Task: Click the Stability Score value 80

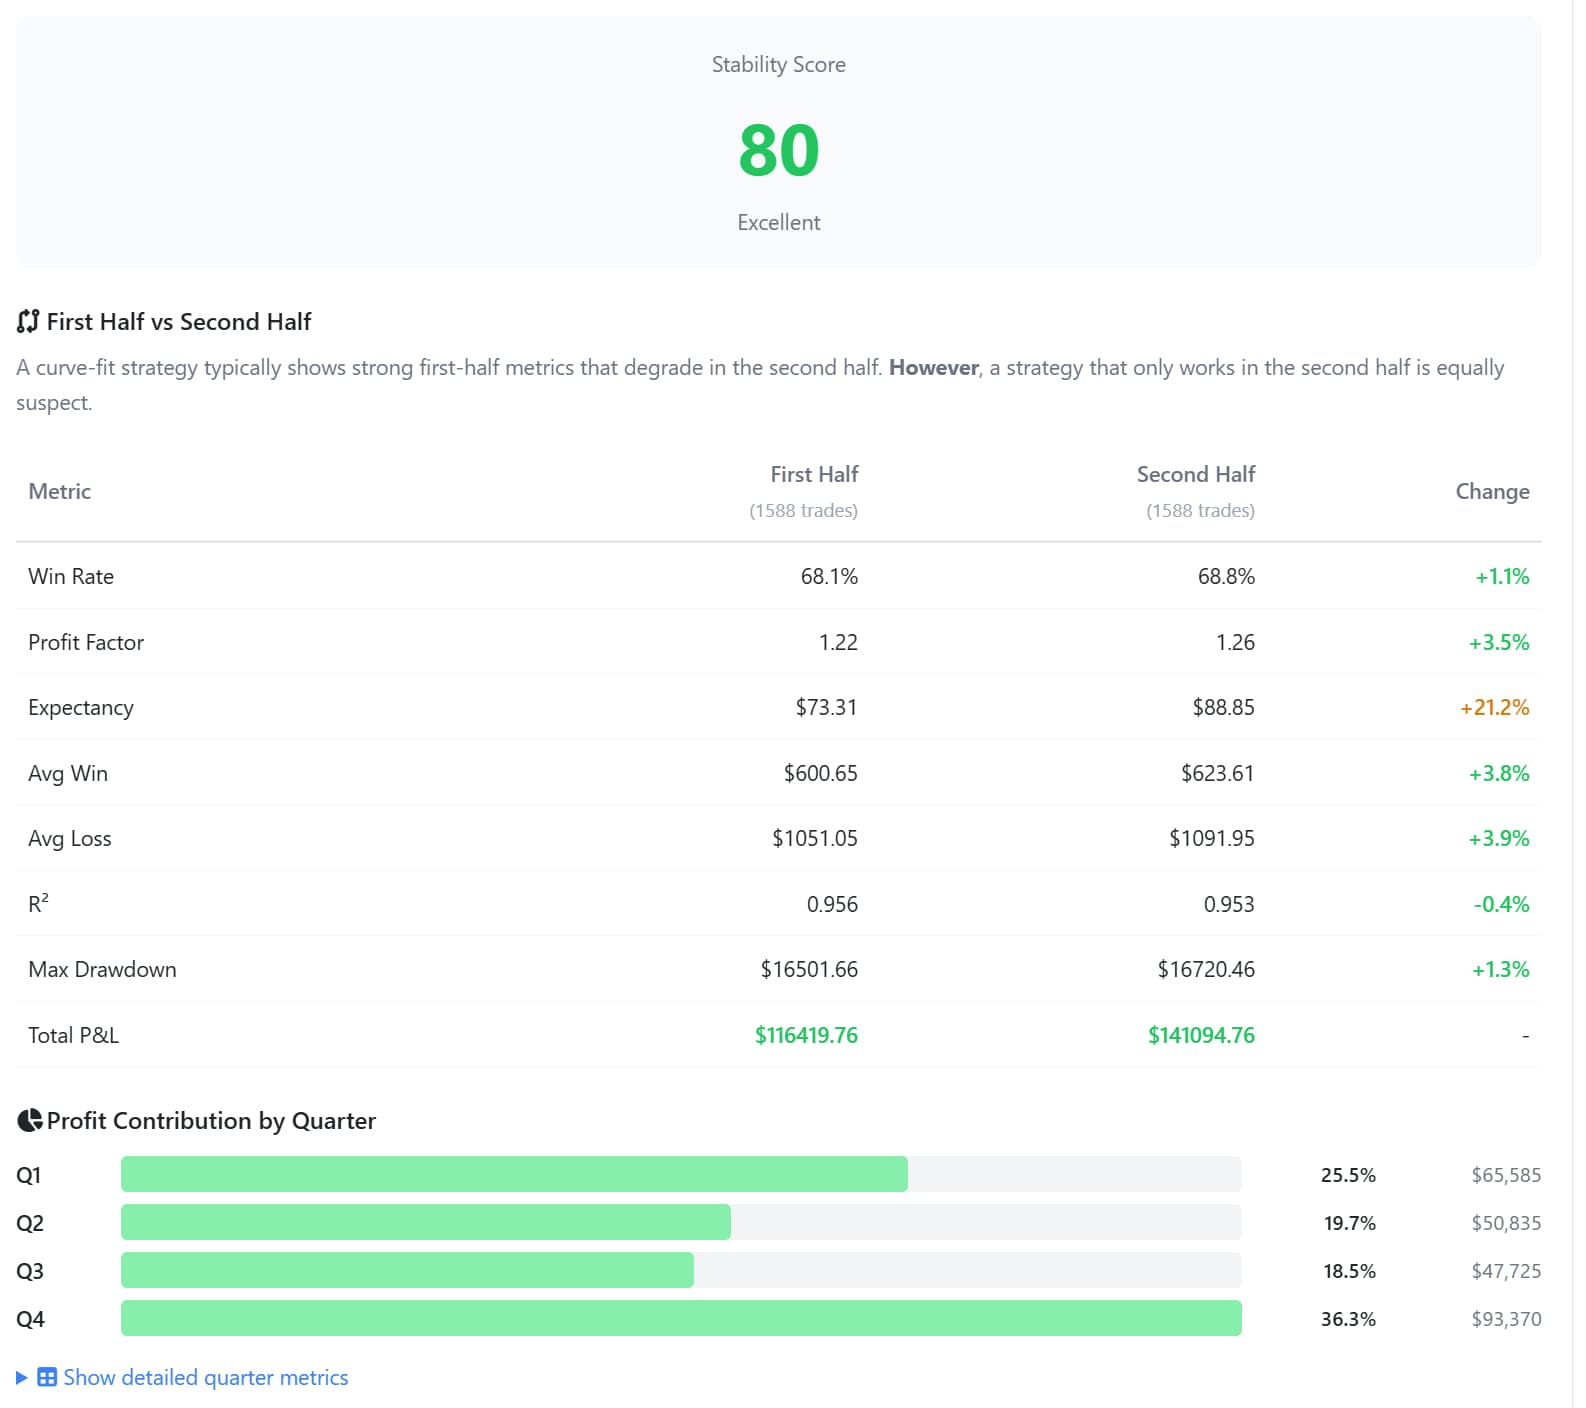Action: (x=778, y=150)
